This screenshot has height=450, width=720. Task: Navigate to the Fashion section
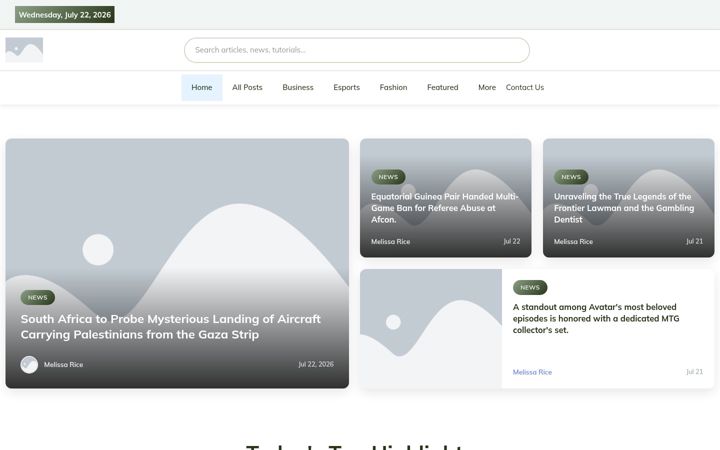pyautogui.click(x=393, y=87)
